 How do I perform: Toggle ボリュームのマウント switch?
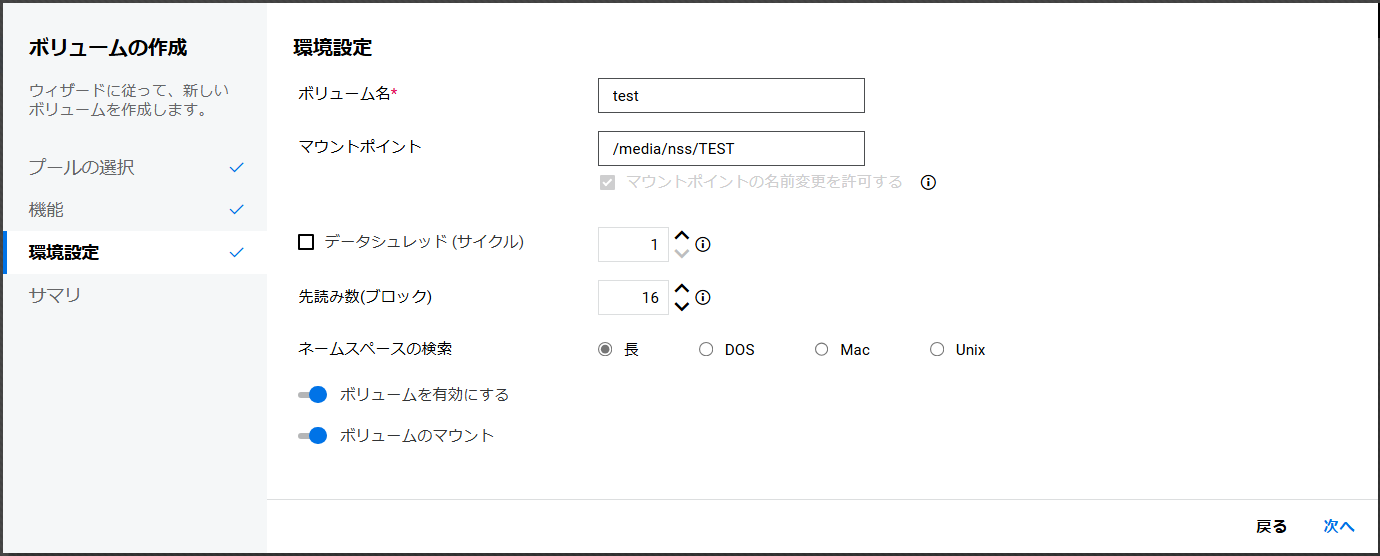(313, 436)
